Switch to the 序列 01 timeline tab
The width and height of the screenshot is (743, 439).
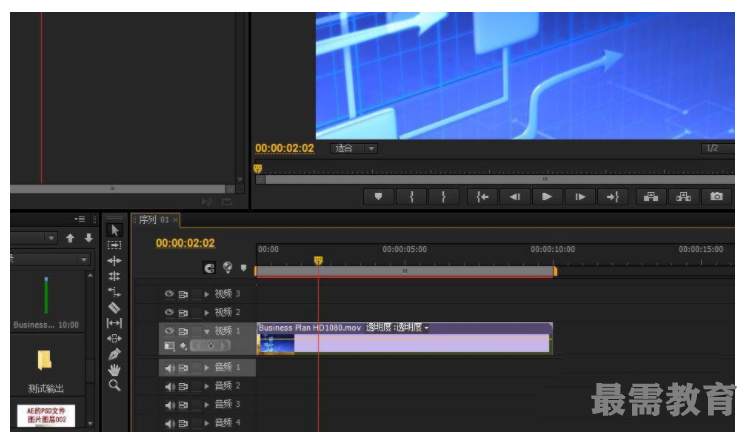click(153, 220)
